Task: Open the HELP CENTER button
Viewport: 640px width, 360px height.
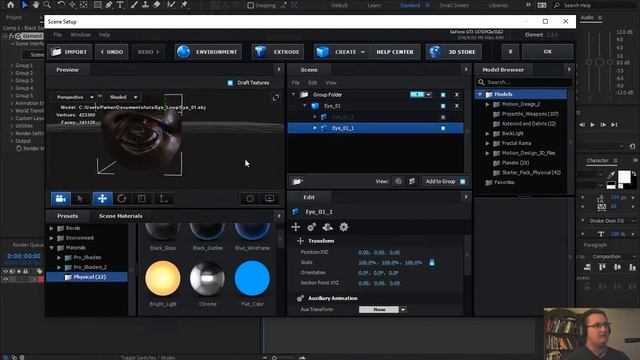Action: coord(395,52)
